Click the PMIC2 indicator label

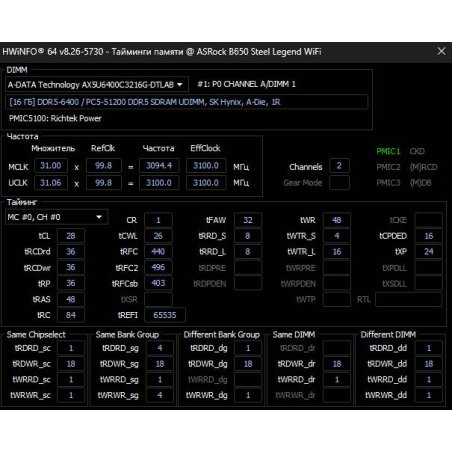[x=388, y=167]
